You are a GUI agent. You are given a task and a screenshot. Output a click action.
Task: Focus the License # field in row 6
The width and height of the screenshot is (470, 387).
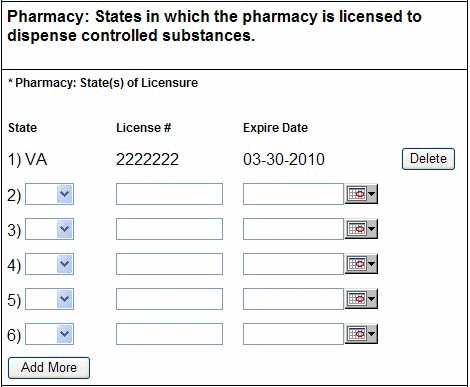tap(169, 334)
